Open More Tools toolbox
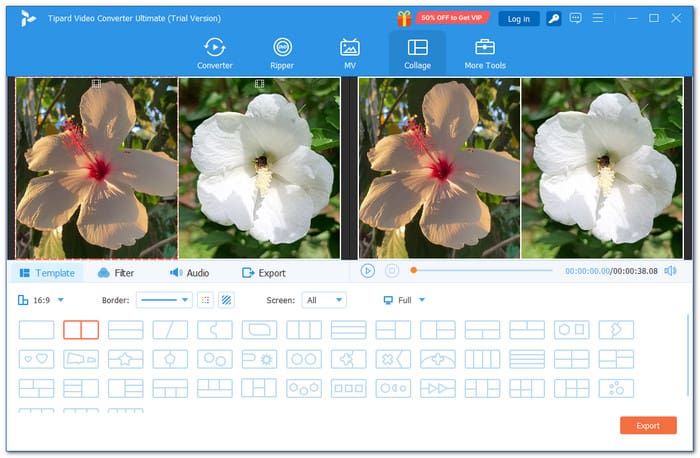 (485, 53)
